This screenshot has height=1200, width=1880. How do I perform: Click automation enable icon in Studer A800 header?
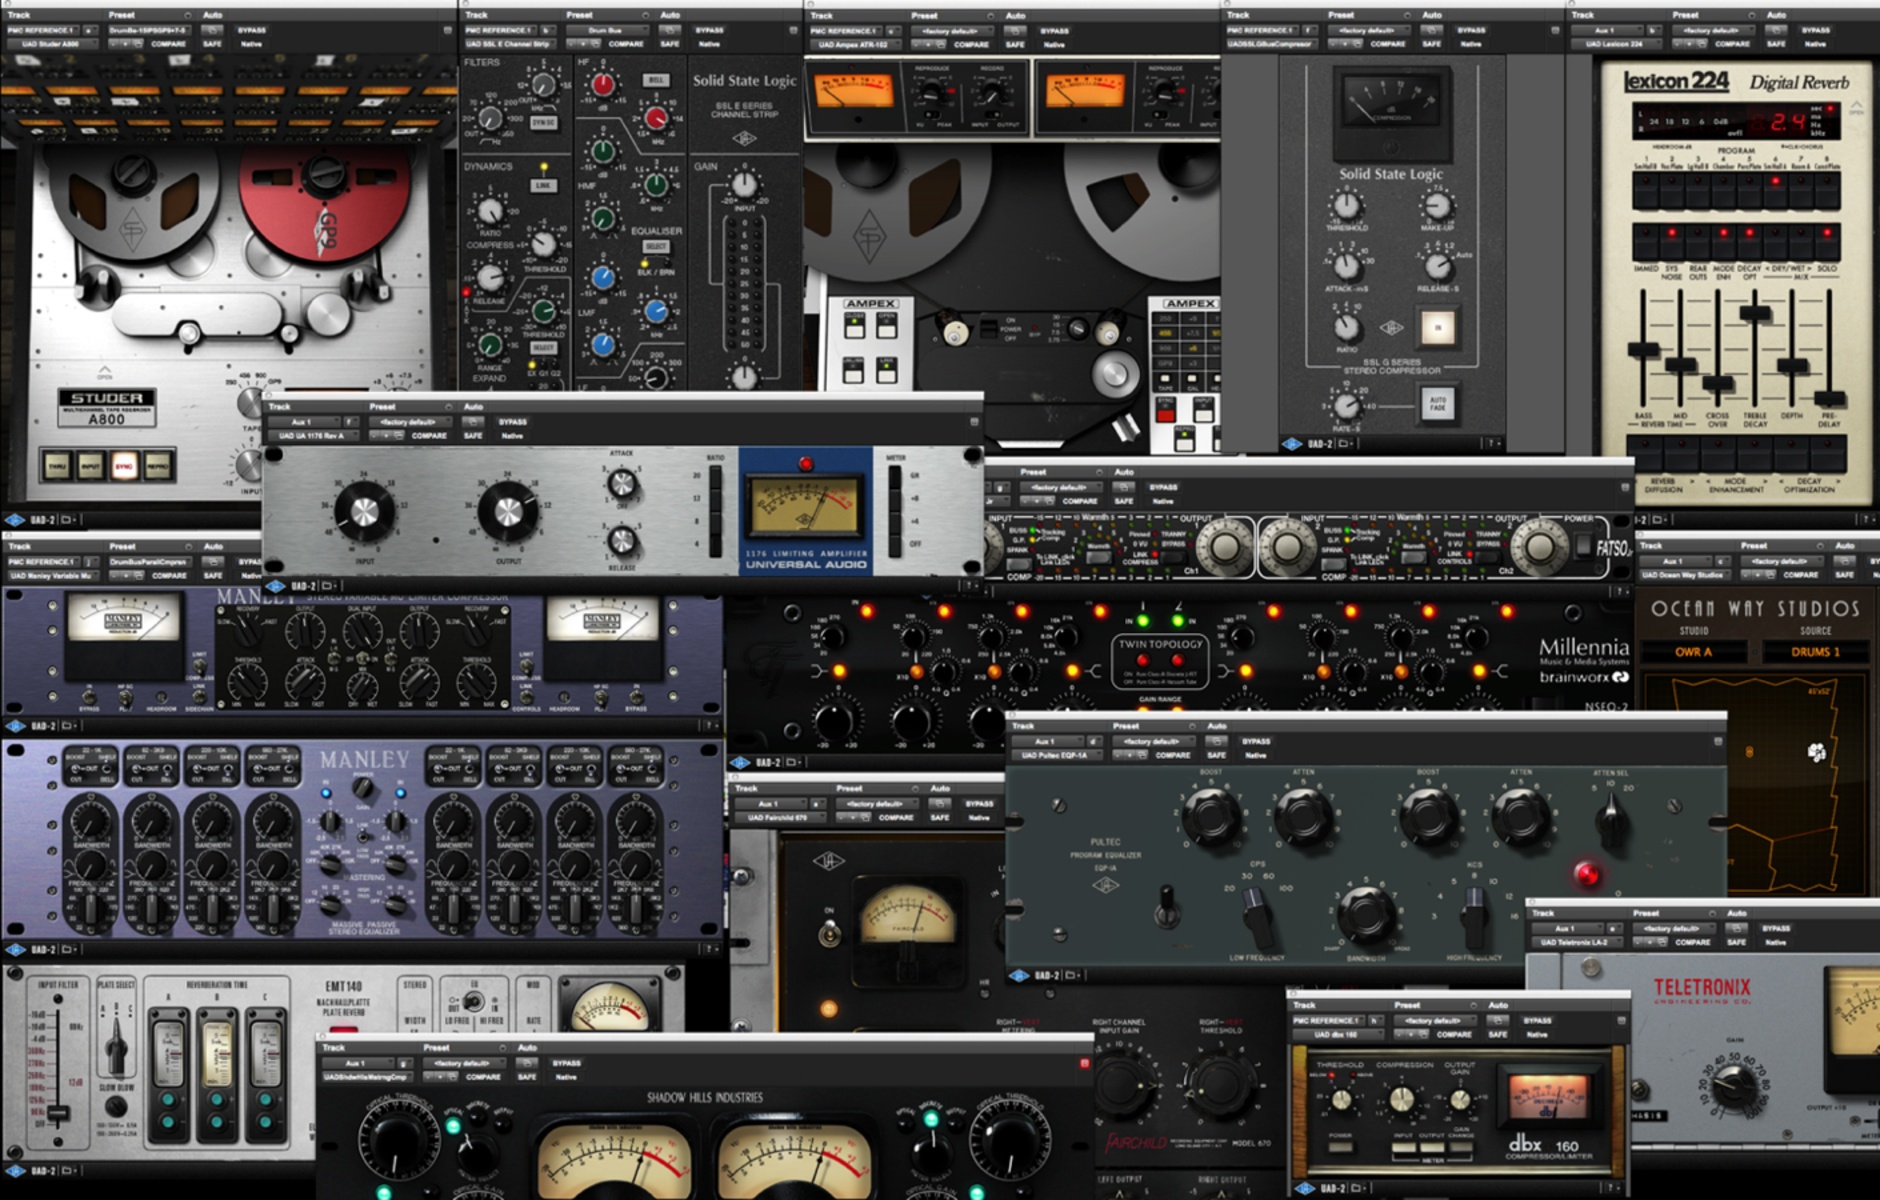tap(211, 30)
